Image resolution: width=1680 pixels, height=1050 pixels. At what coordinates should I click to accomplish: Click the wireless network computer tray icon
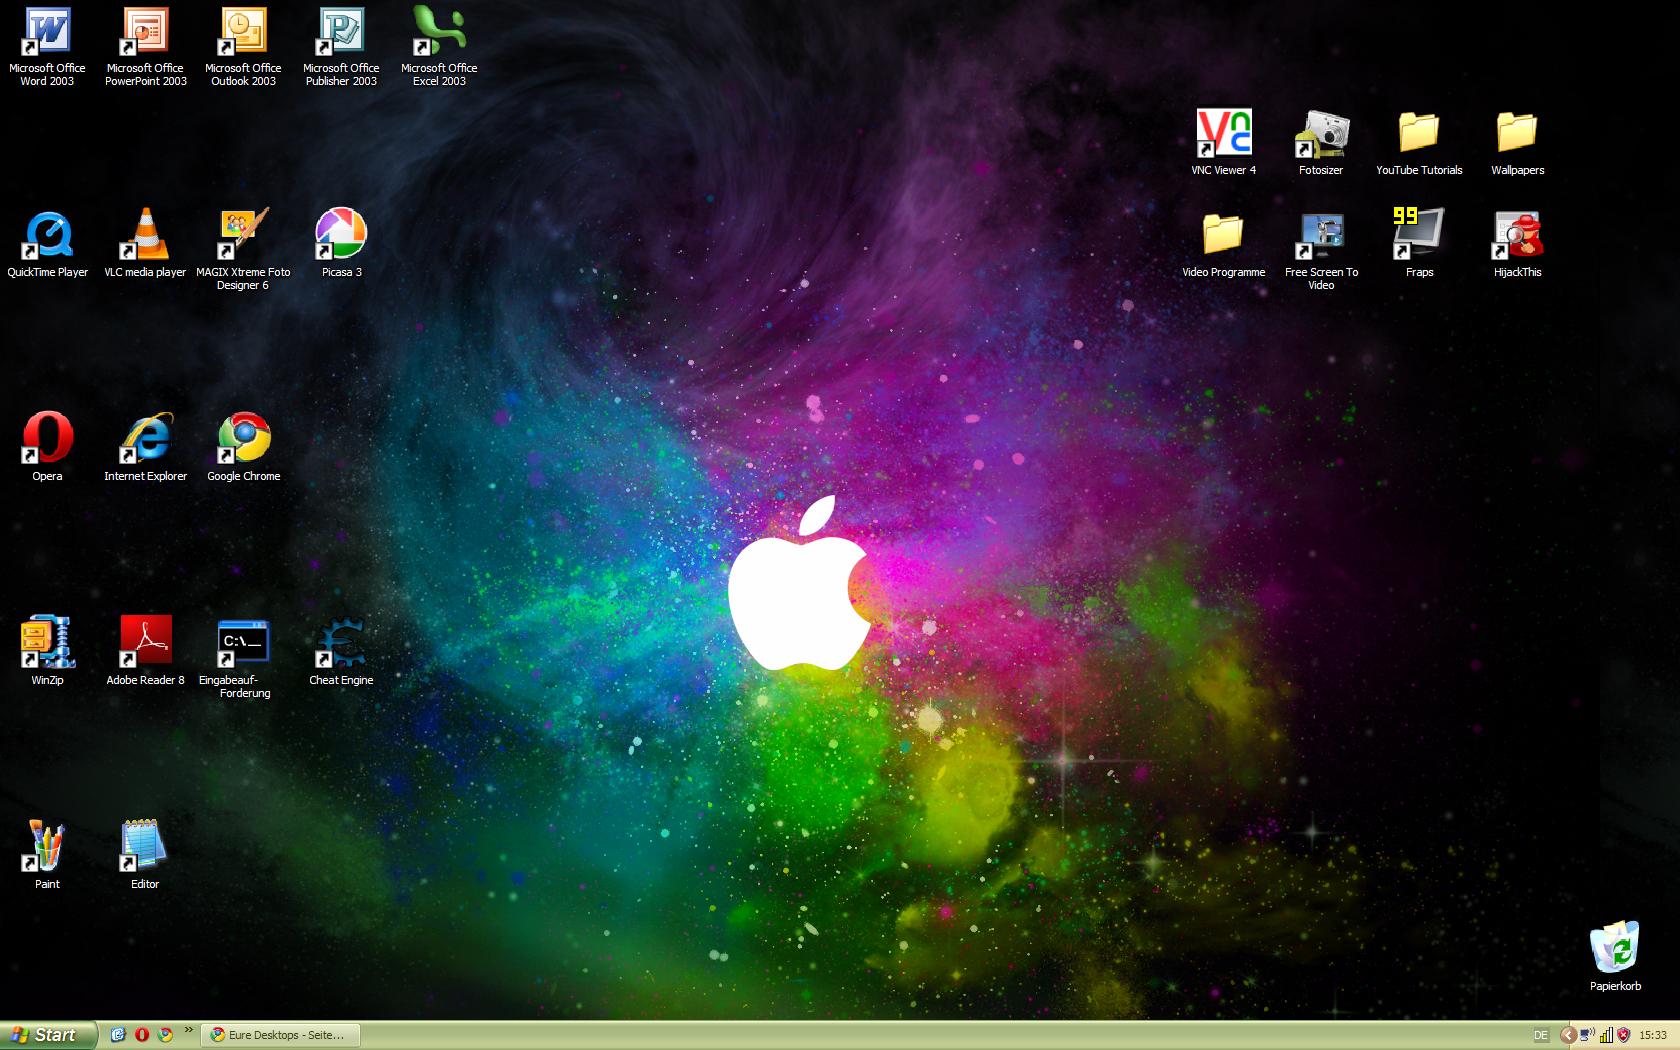[1587, 1034]
